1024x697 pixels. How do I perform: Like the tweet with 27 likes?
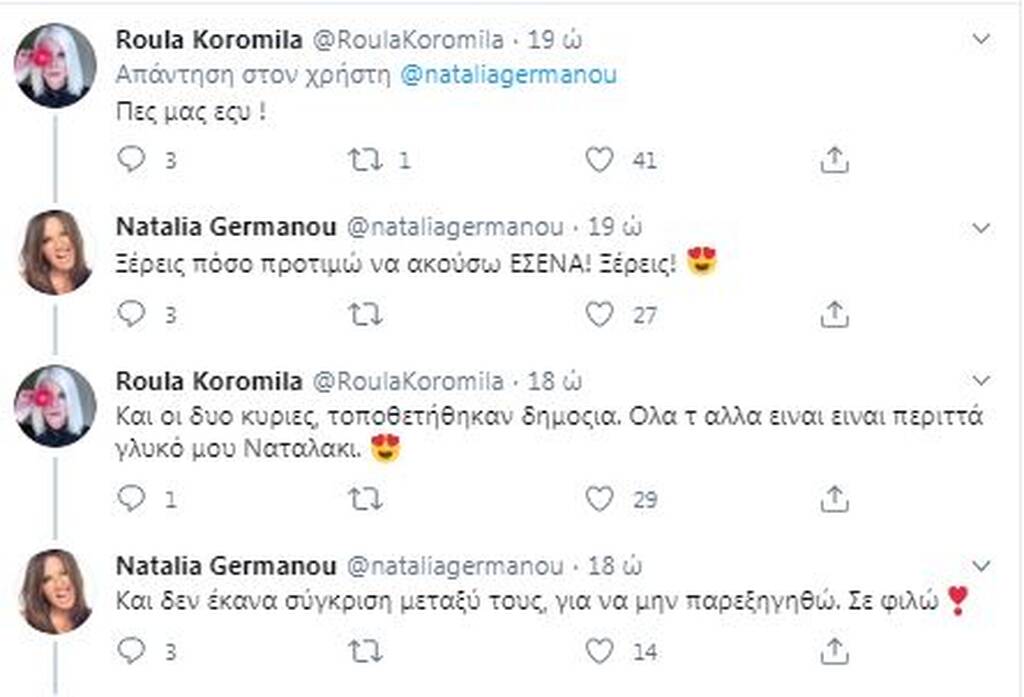(x=599, y=315)
